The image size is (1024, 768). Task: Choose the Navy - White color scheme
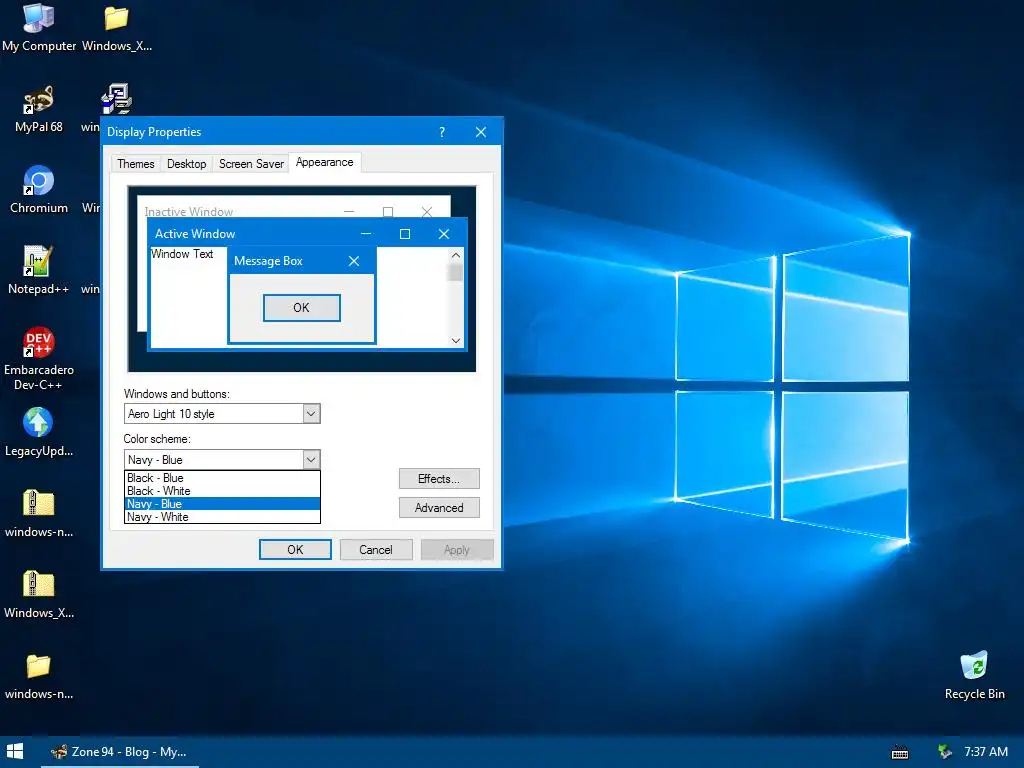click(222, 517)
